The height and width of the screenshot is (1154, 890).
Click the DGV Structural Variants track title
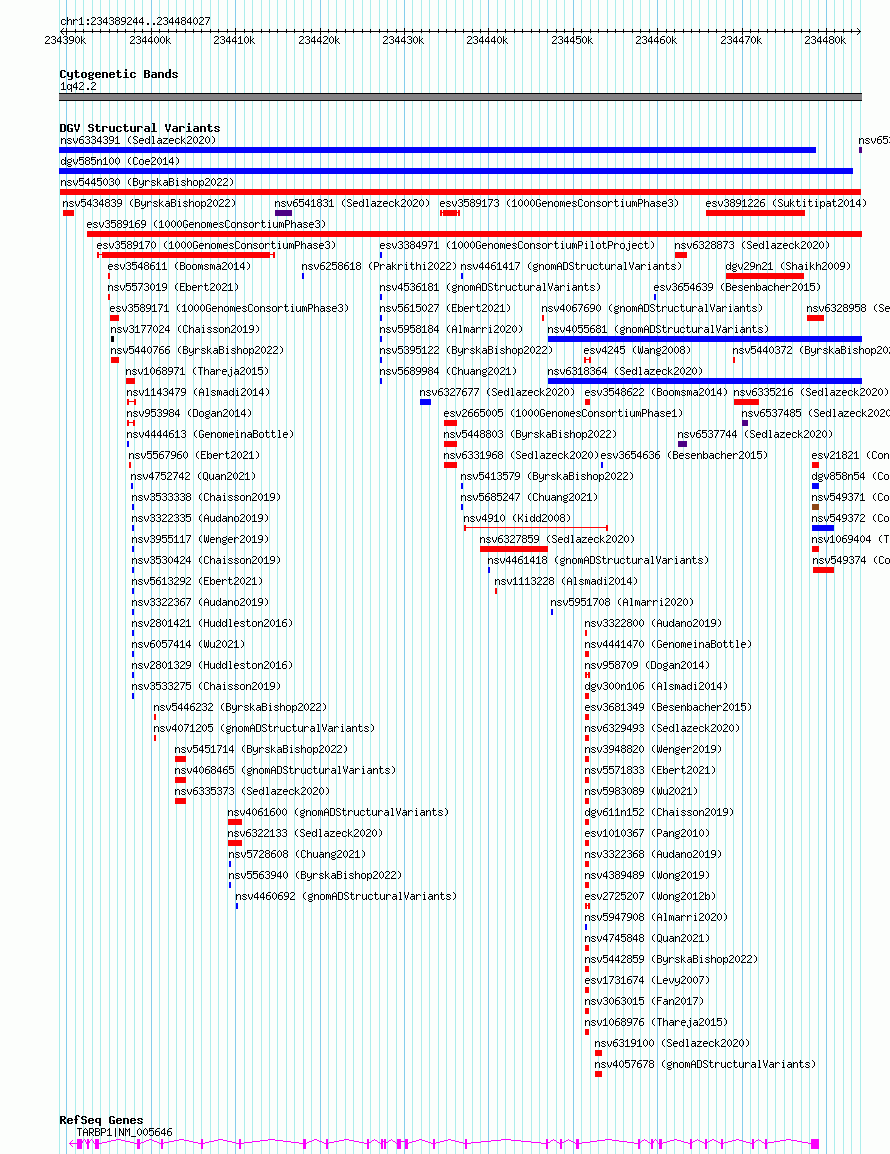140,128
